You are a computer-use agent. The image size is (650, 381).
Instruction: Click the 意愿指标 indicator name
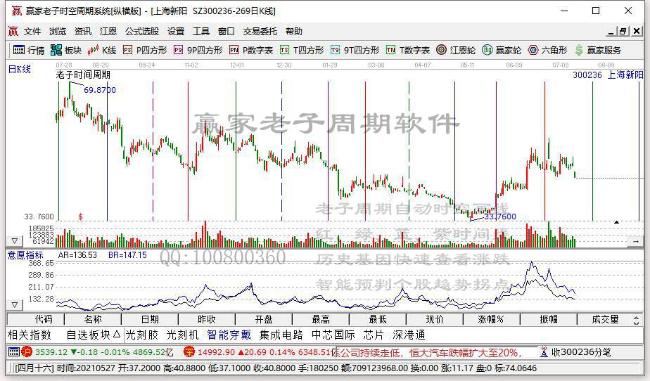25,255
